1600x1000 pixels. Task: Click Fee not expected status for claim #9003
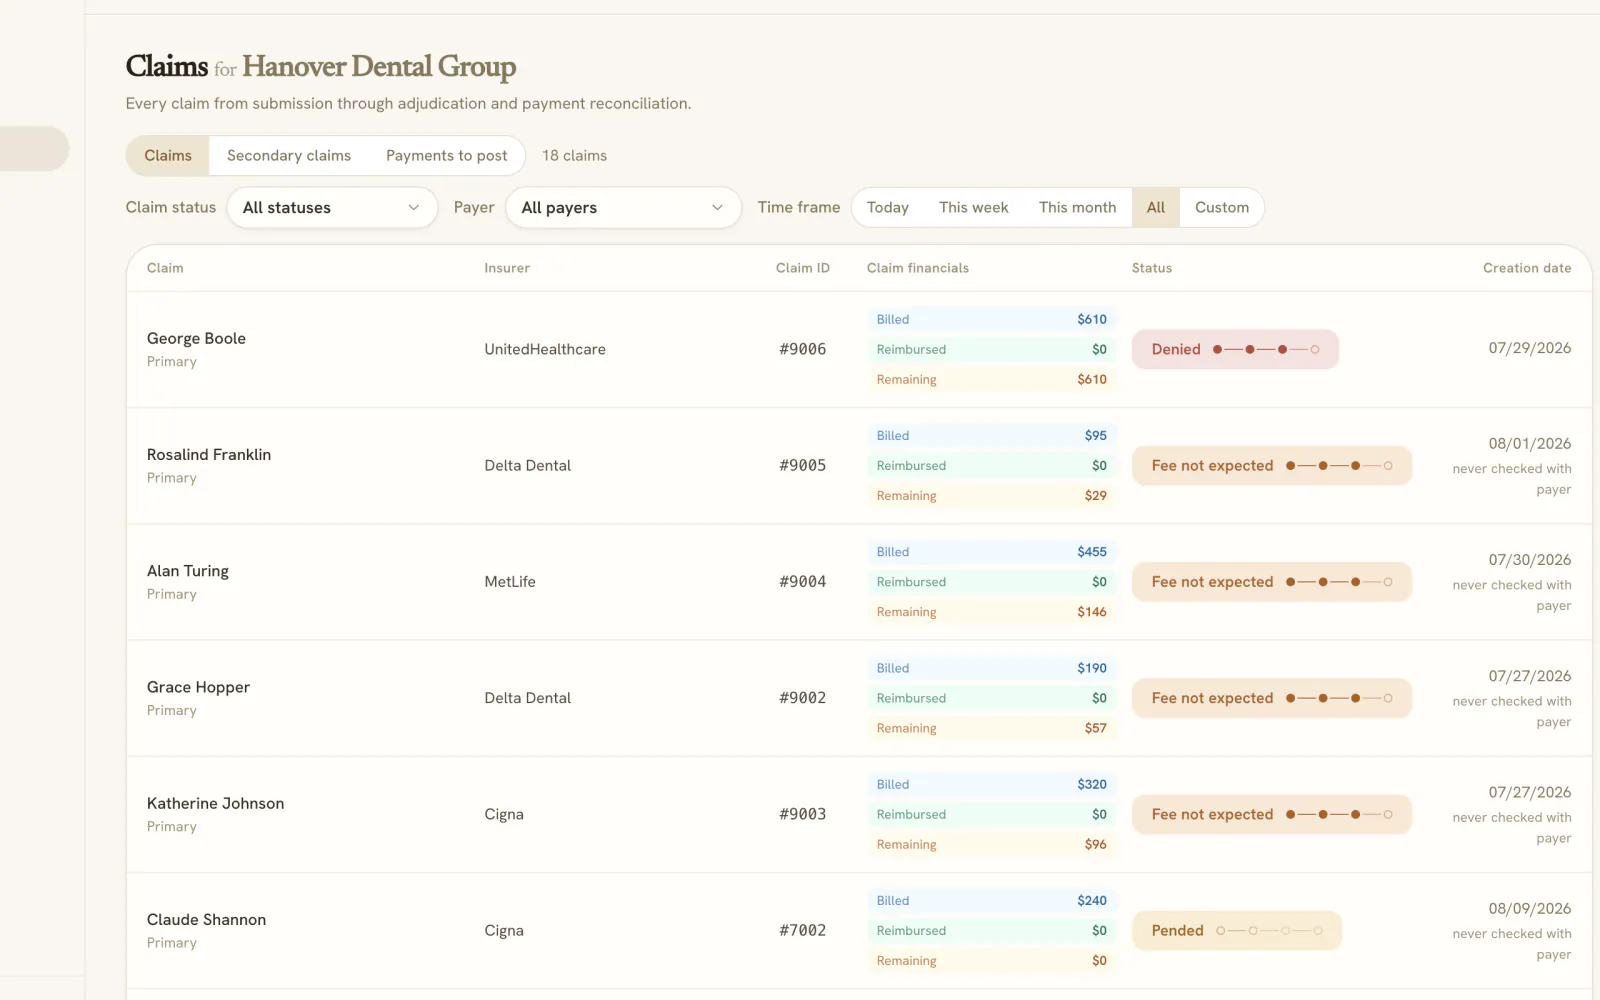click(1272, 814)
